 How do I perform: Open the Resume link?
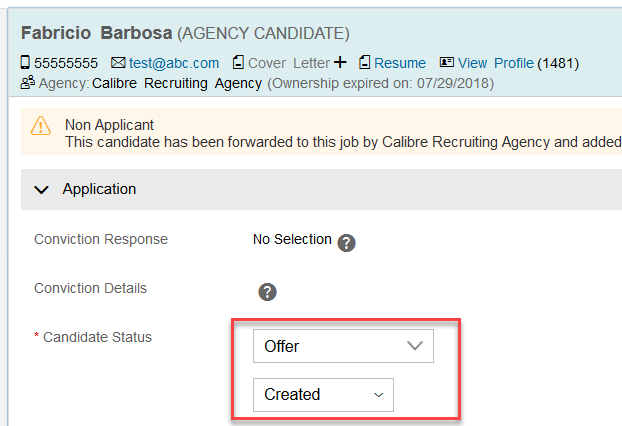click(x=400, y=63)
